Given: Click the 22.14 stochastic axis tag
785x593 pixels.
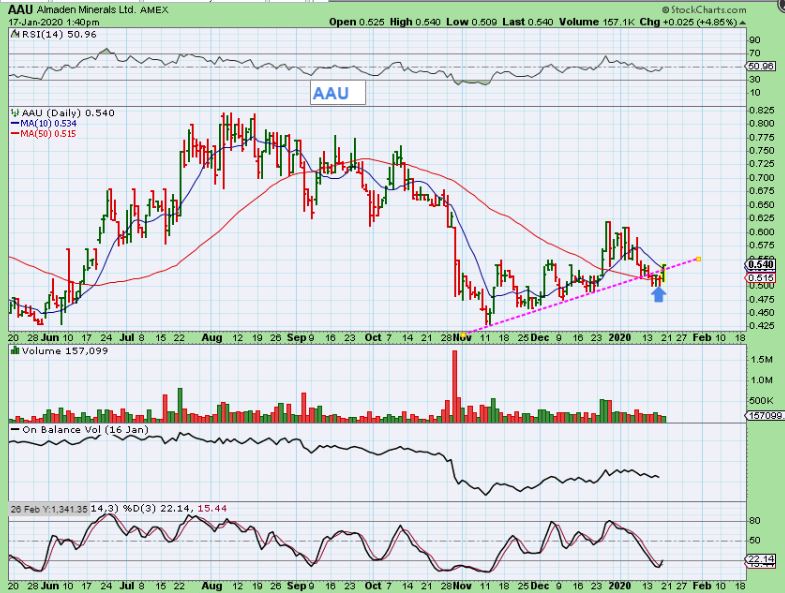Looking at the screenshot, I should pos(760,559).
